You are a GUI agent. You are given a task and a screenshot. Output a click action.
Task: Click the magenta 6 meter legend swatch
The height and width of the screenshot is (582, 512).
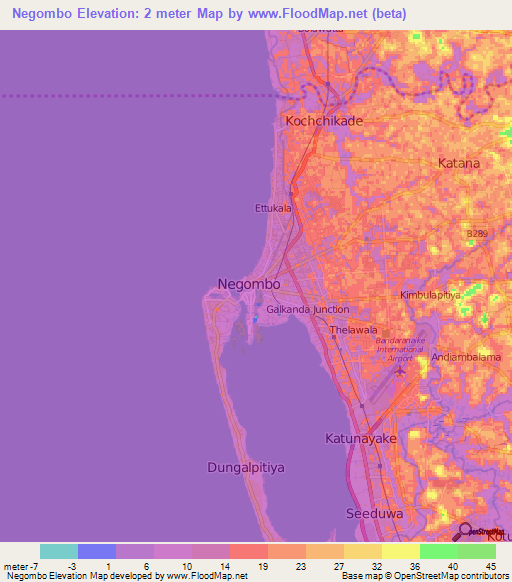(173, 552)
